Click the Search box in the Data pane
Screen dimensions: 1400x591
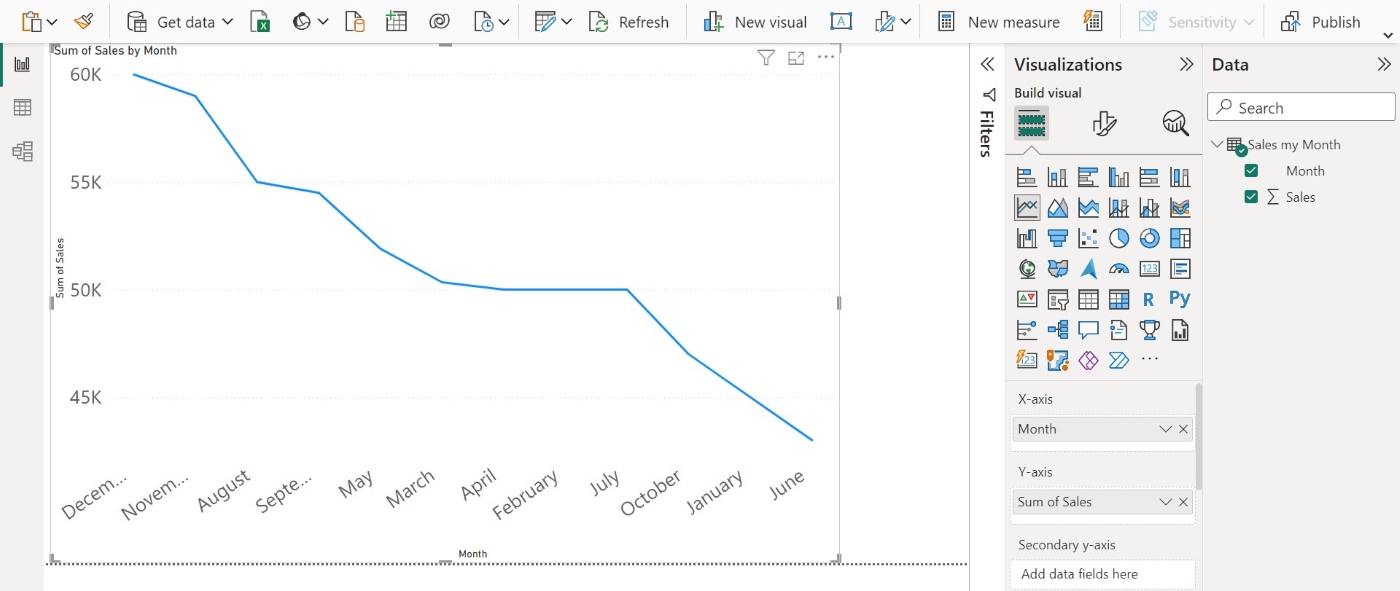click(1300, 106)
